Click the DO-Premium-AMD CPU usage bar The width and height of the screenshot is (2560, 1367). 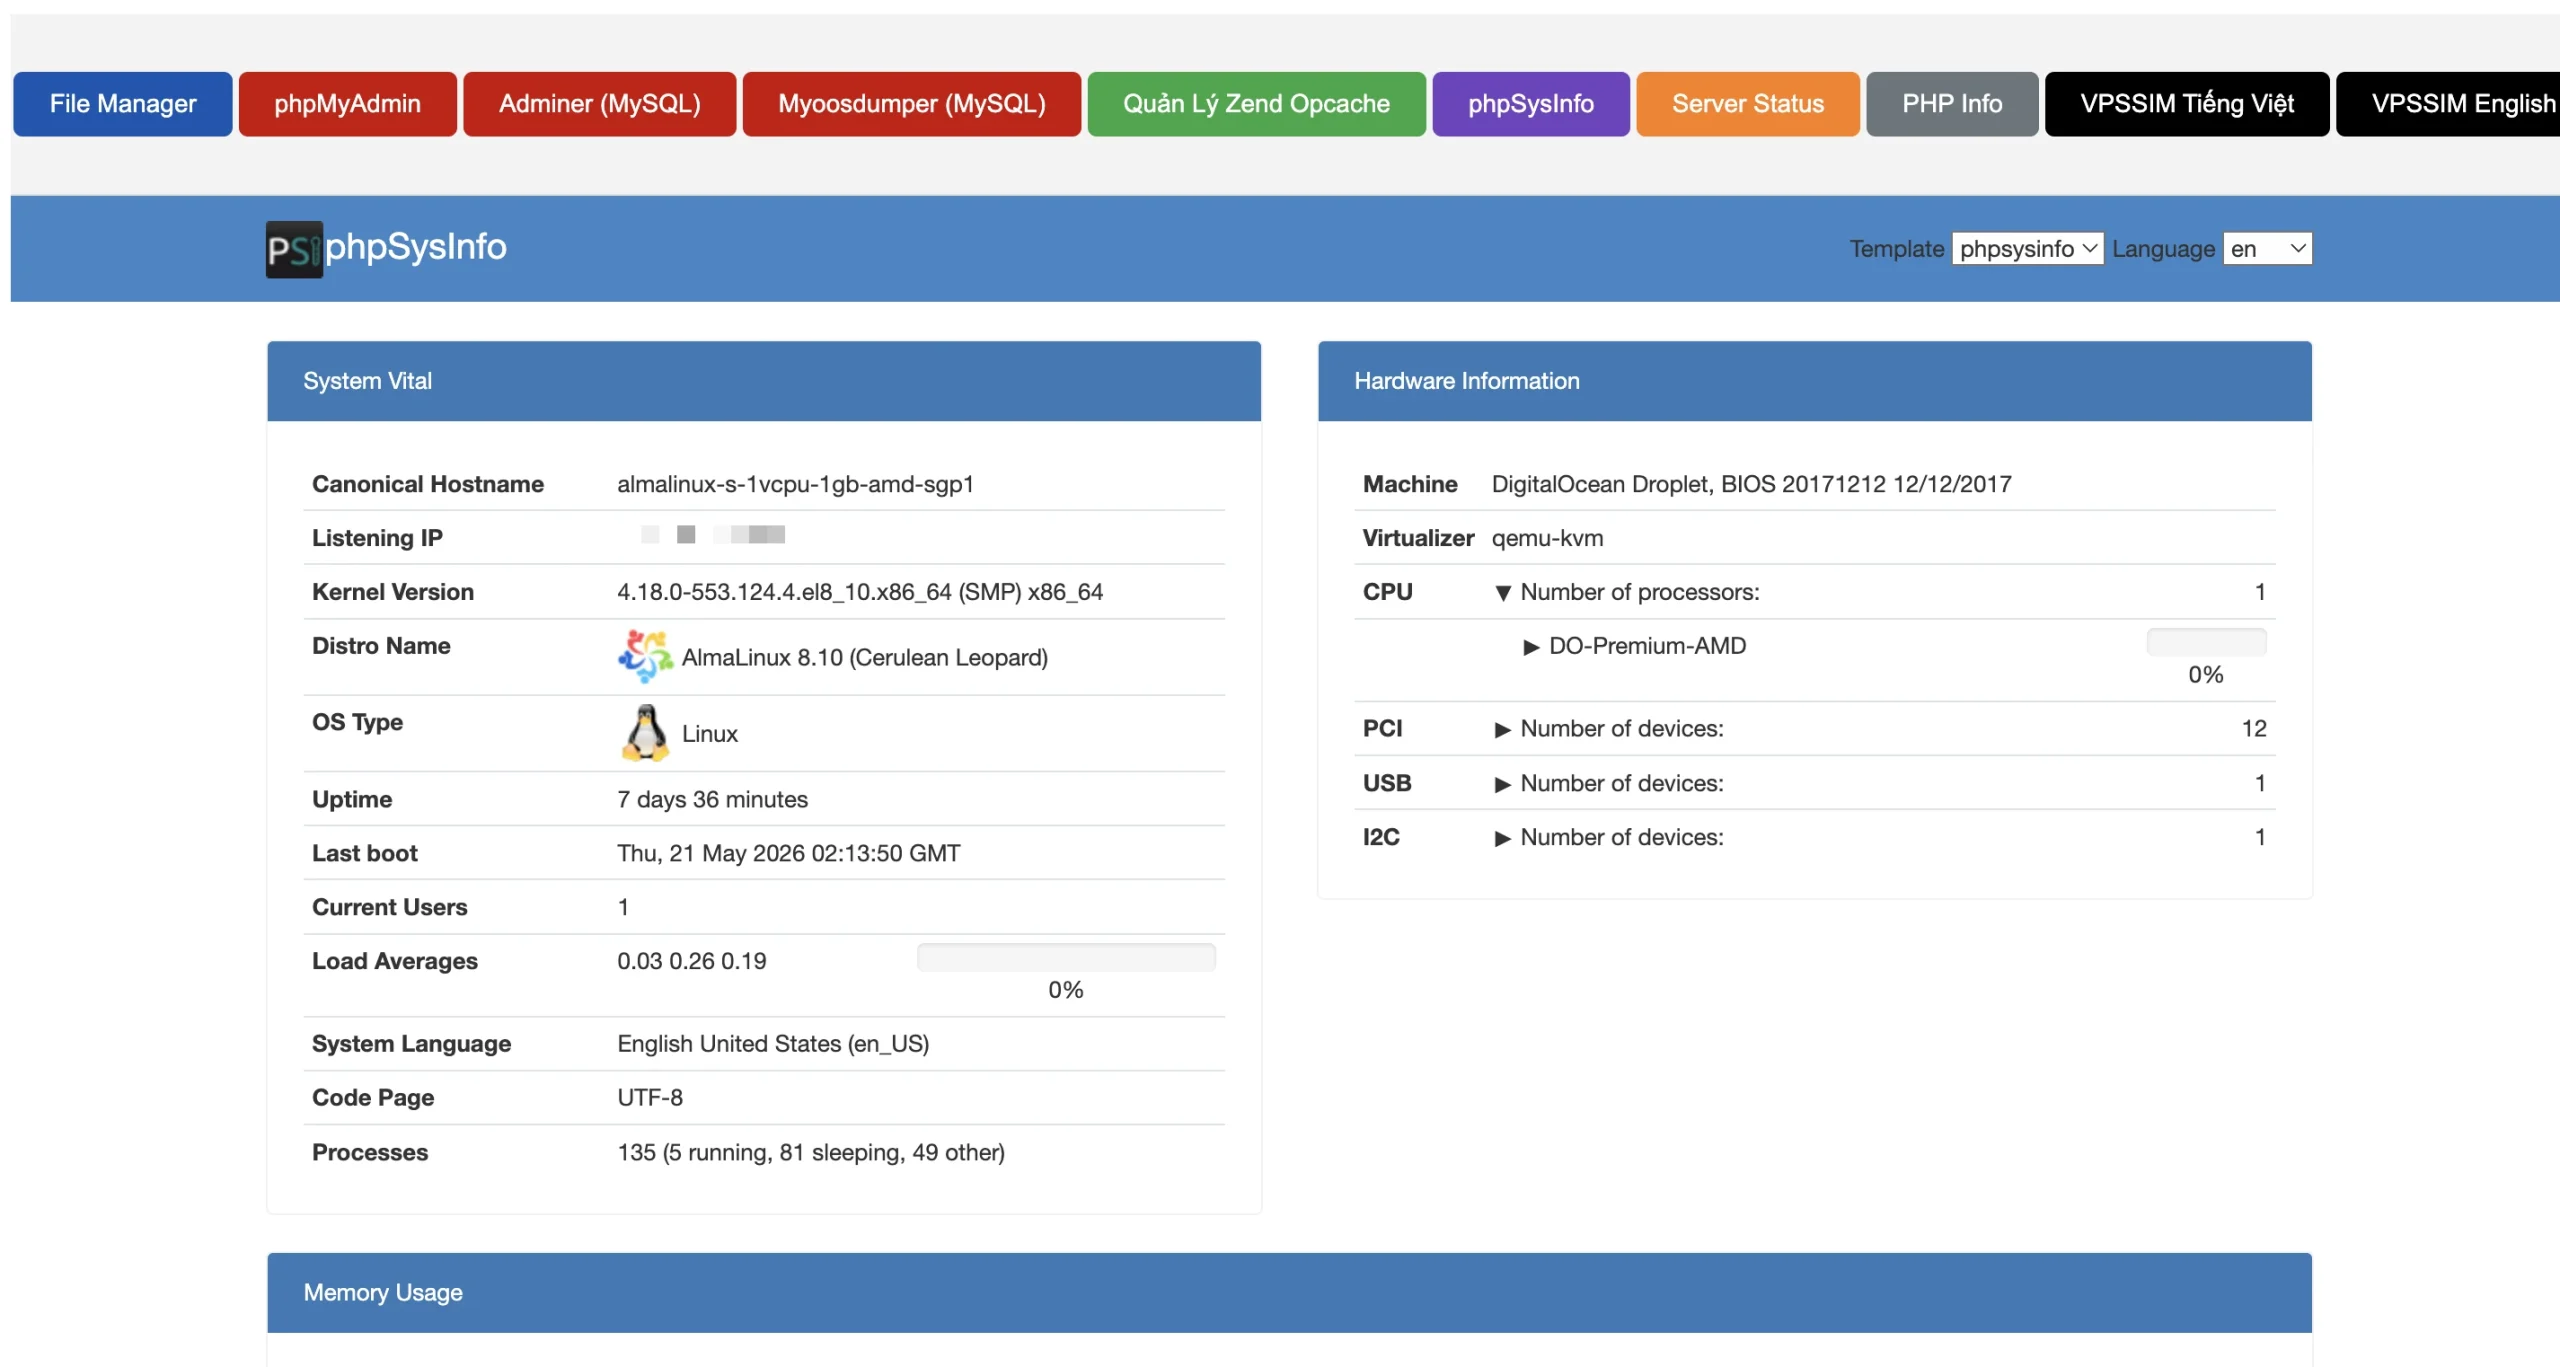point(2206,643)
